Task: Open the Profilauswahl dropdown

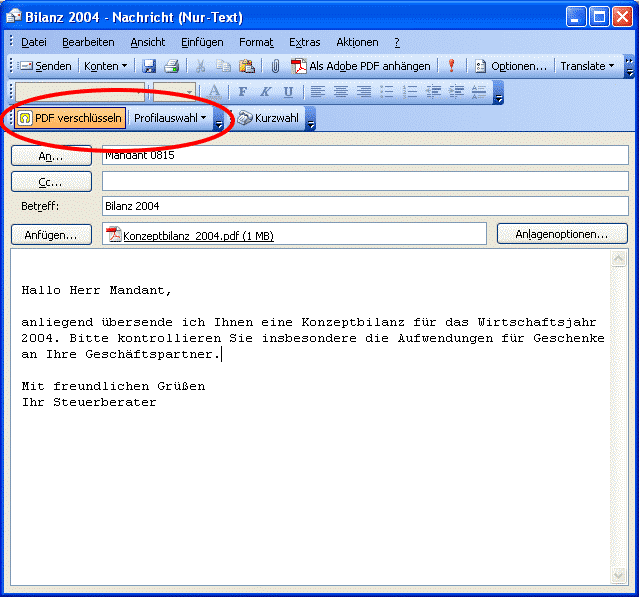Action: point(170,118)
